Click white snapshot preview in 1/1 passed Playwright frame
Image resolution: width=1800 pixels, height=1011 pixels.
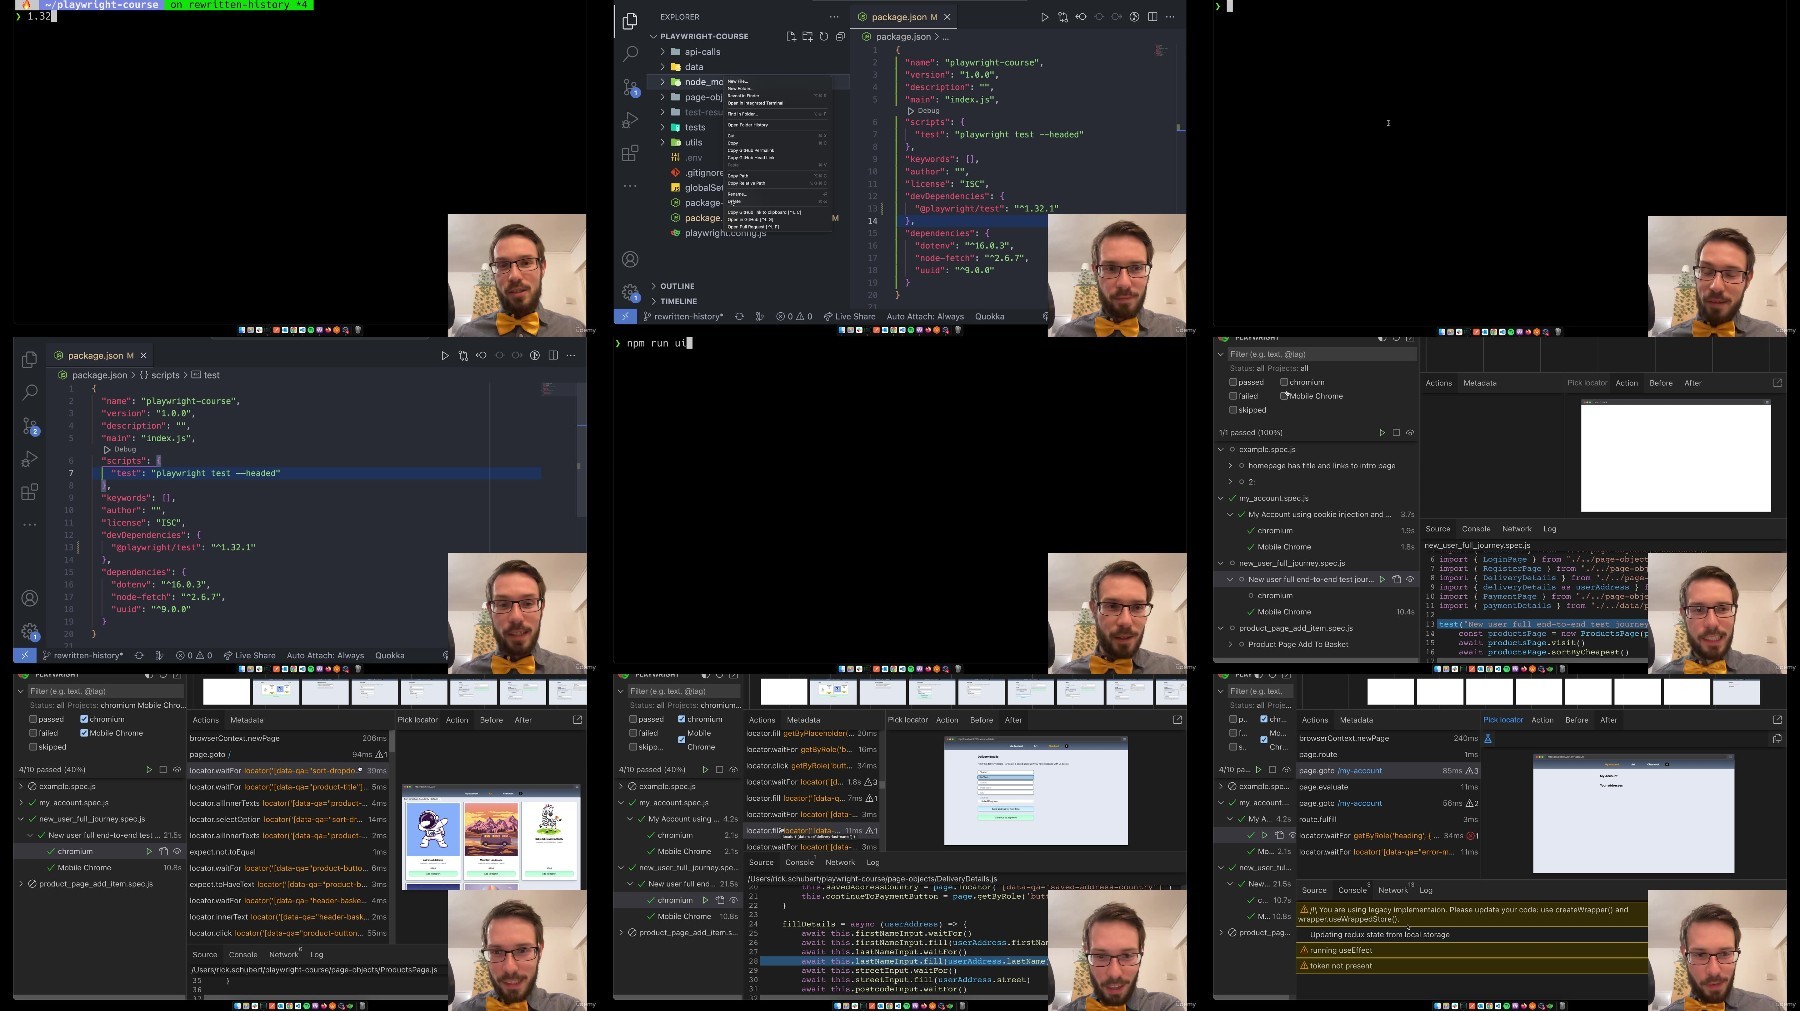1675,457
